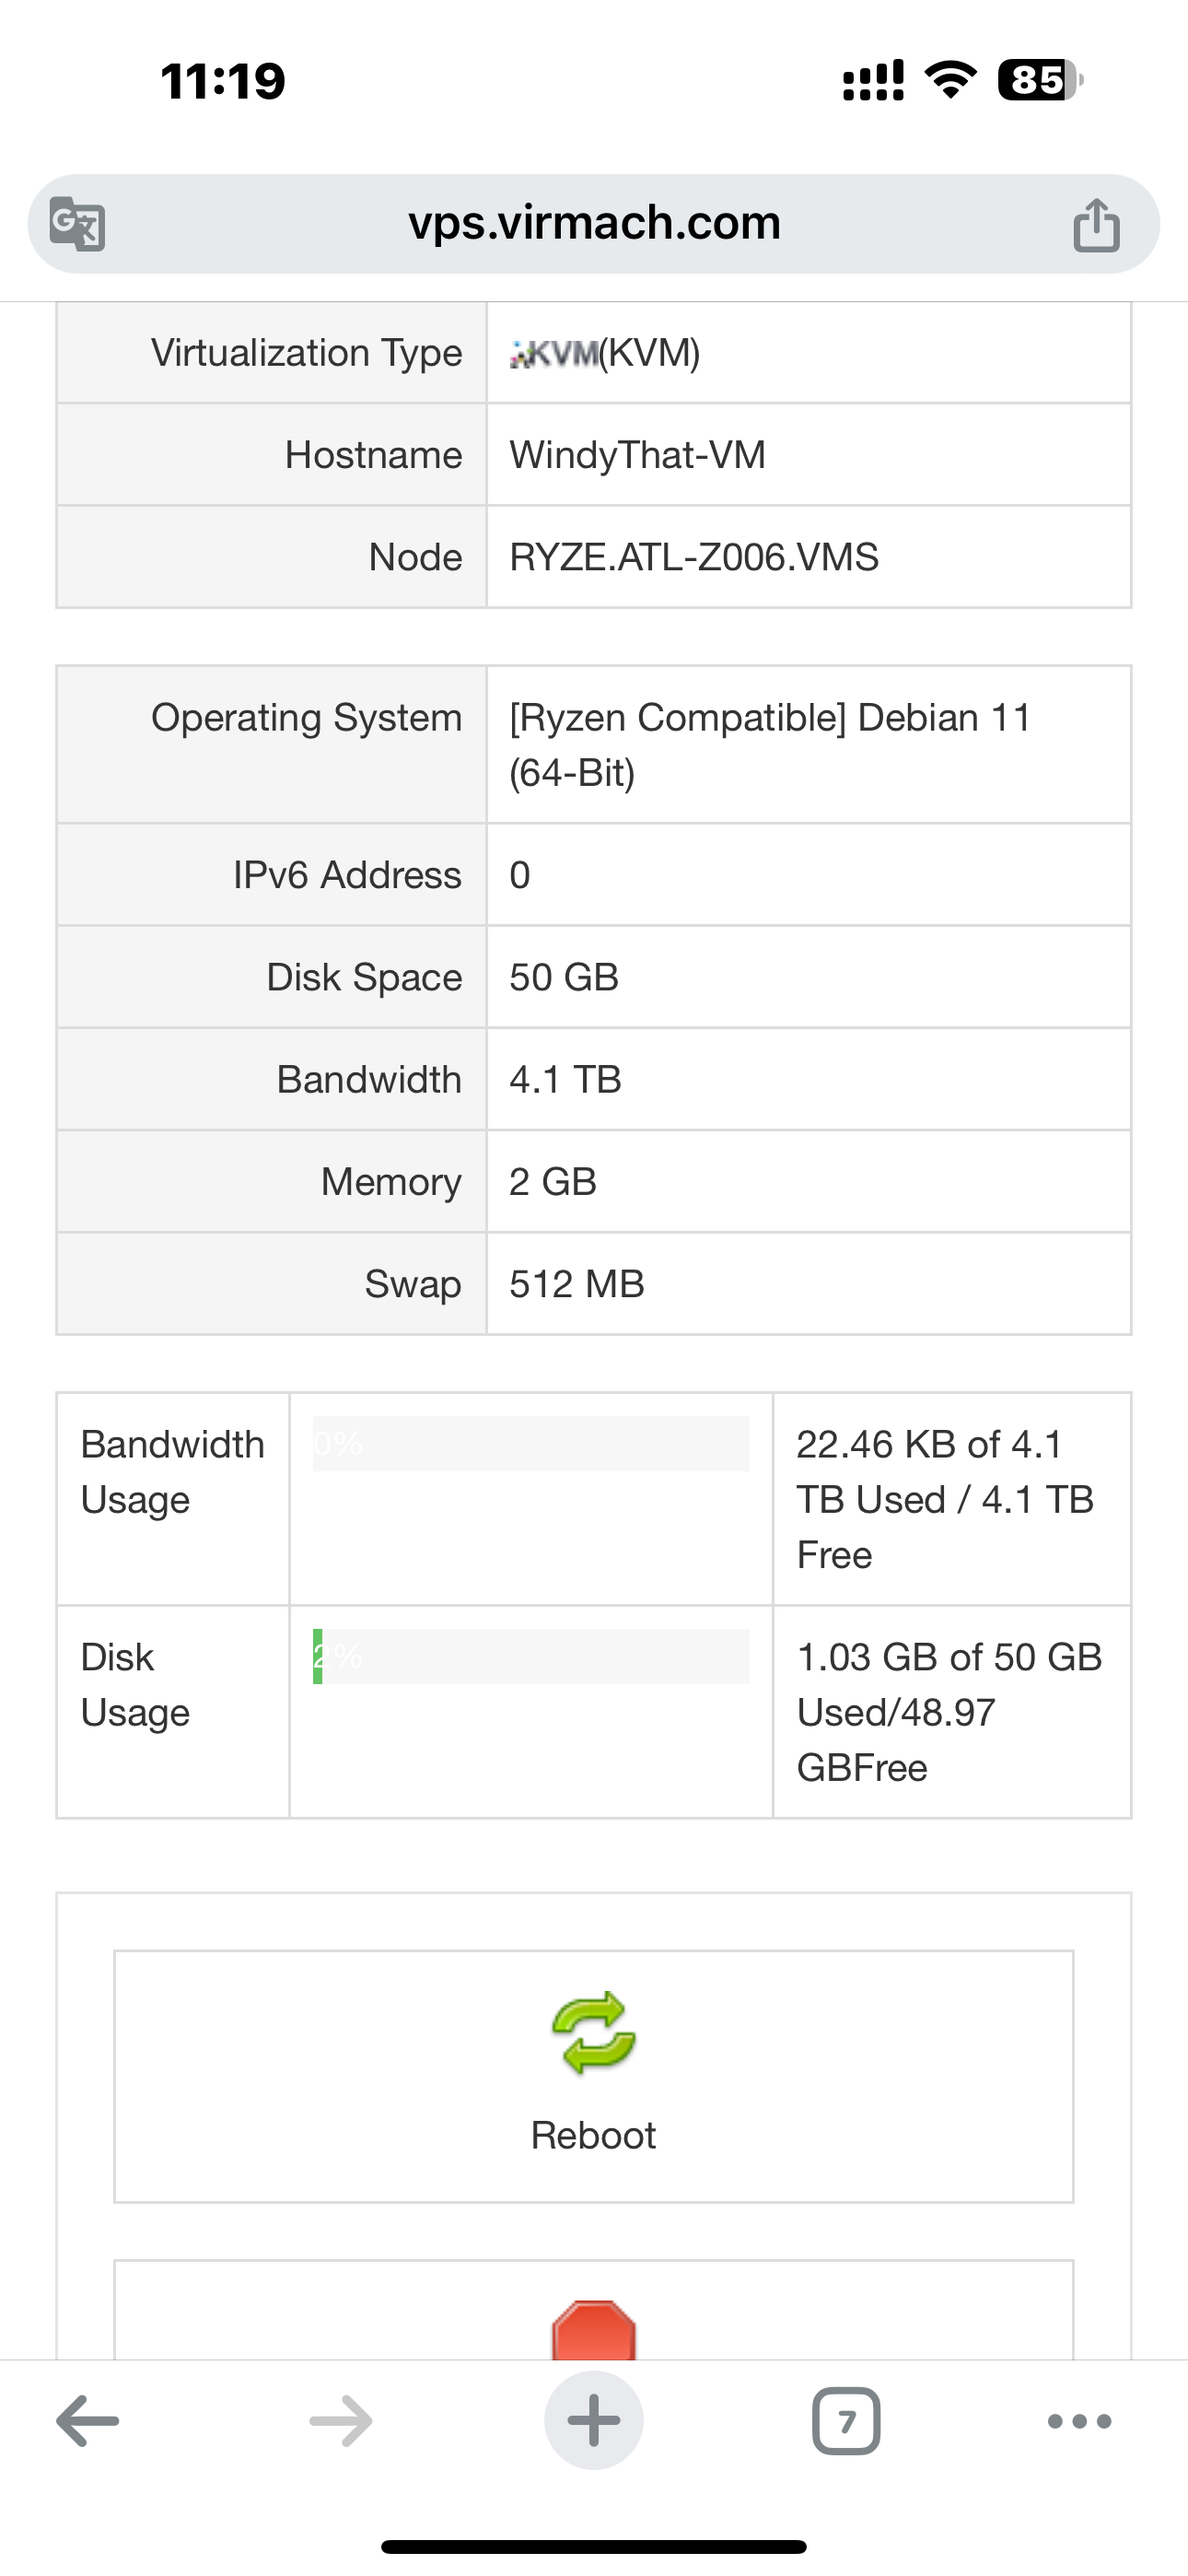The image size is (1188, 2576).
Task: Tap the forward navigation arrow
Action: click(x=340, y=2421)
